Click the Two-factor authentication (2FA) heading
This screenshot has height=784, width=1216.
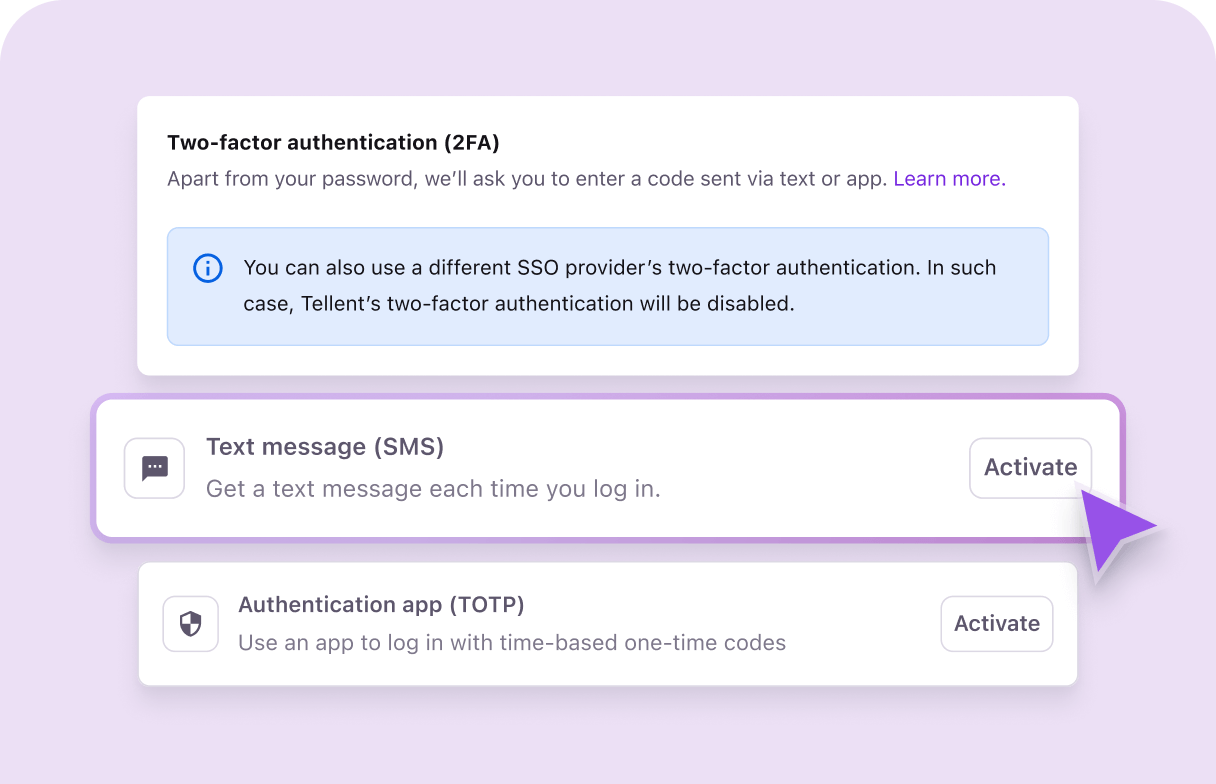click(333, 142)
